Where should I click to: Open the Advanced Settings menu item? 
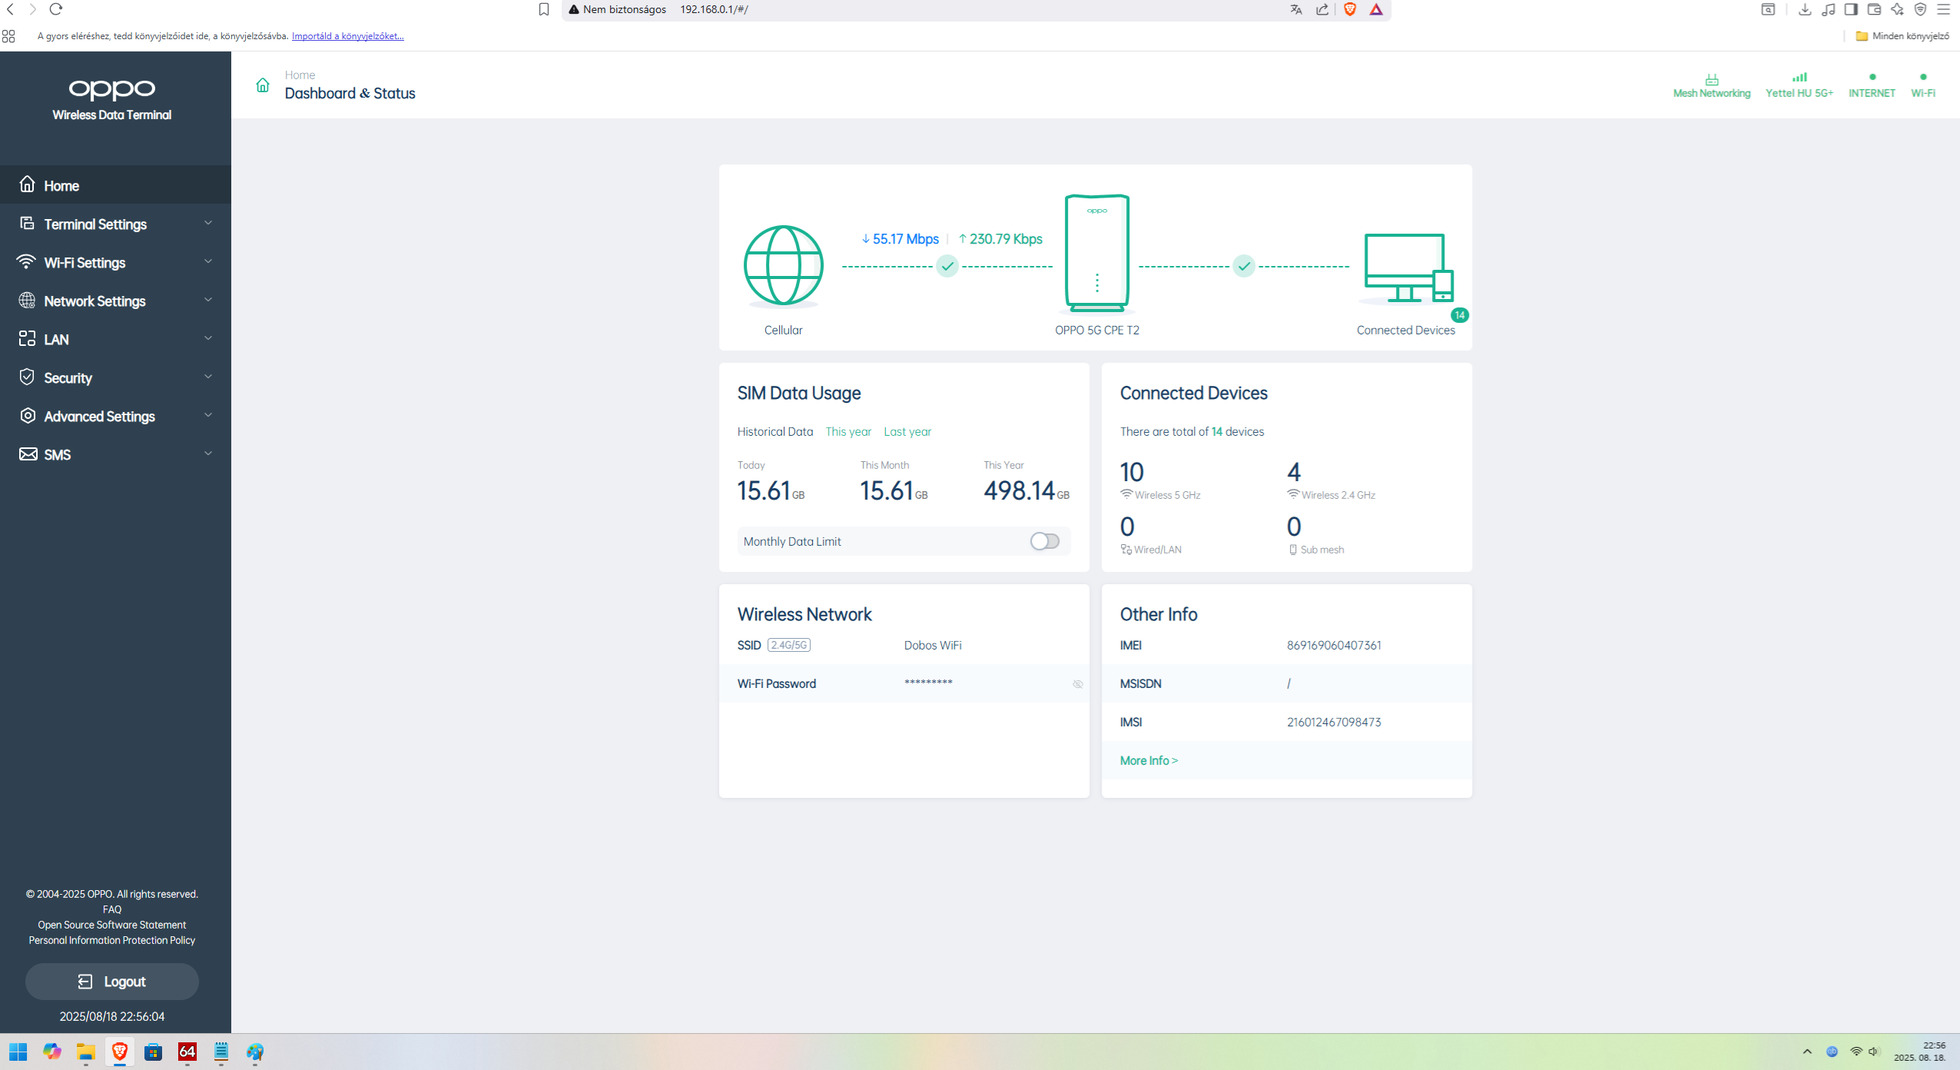coord(115,416)
